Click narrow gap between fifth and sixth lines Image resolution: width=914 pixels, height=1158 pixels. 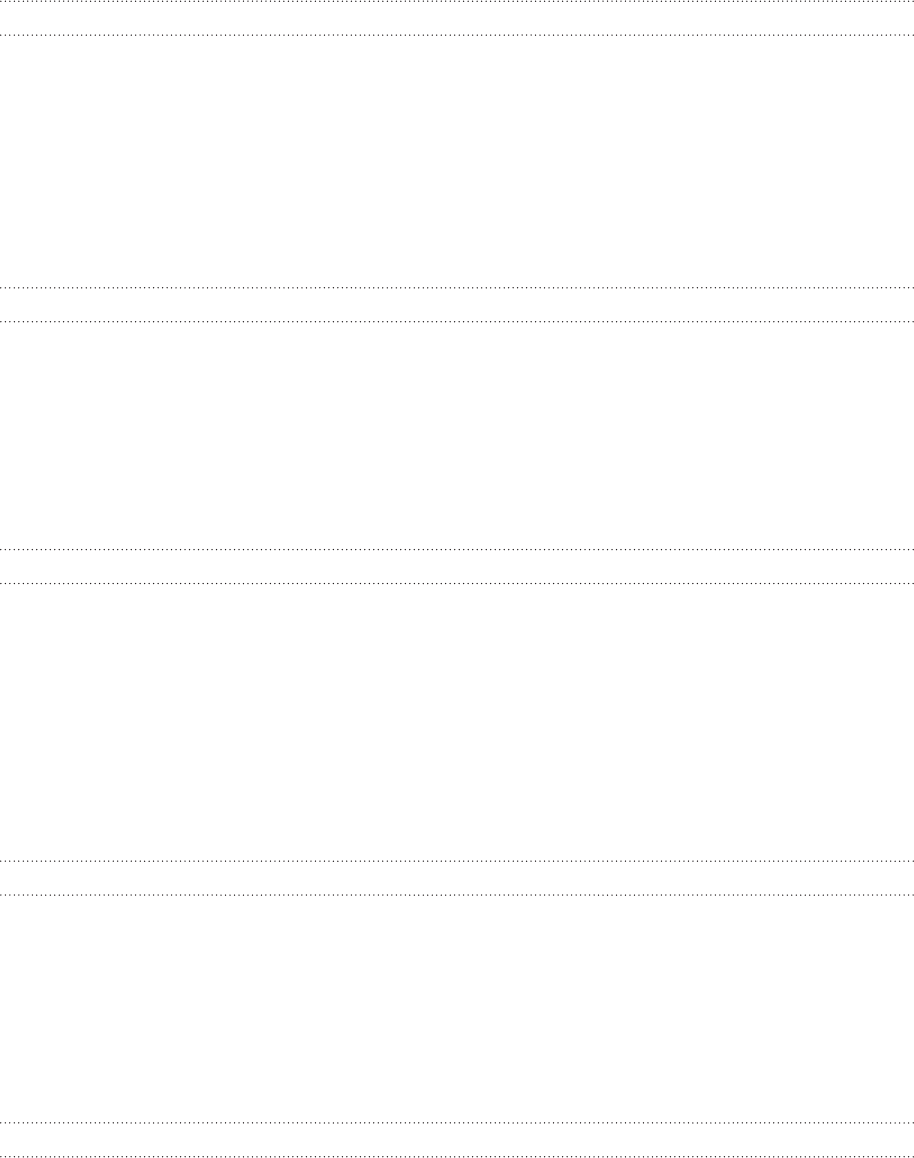tap(457, 566)
